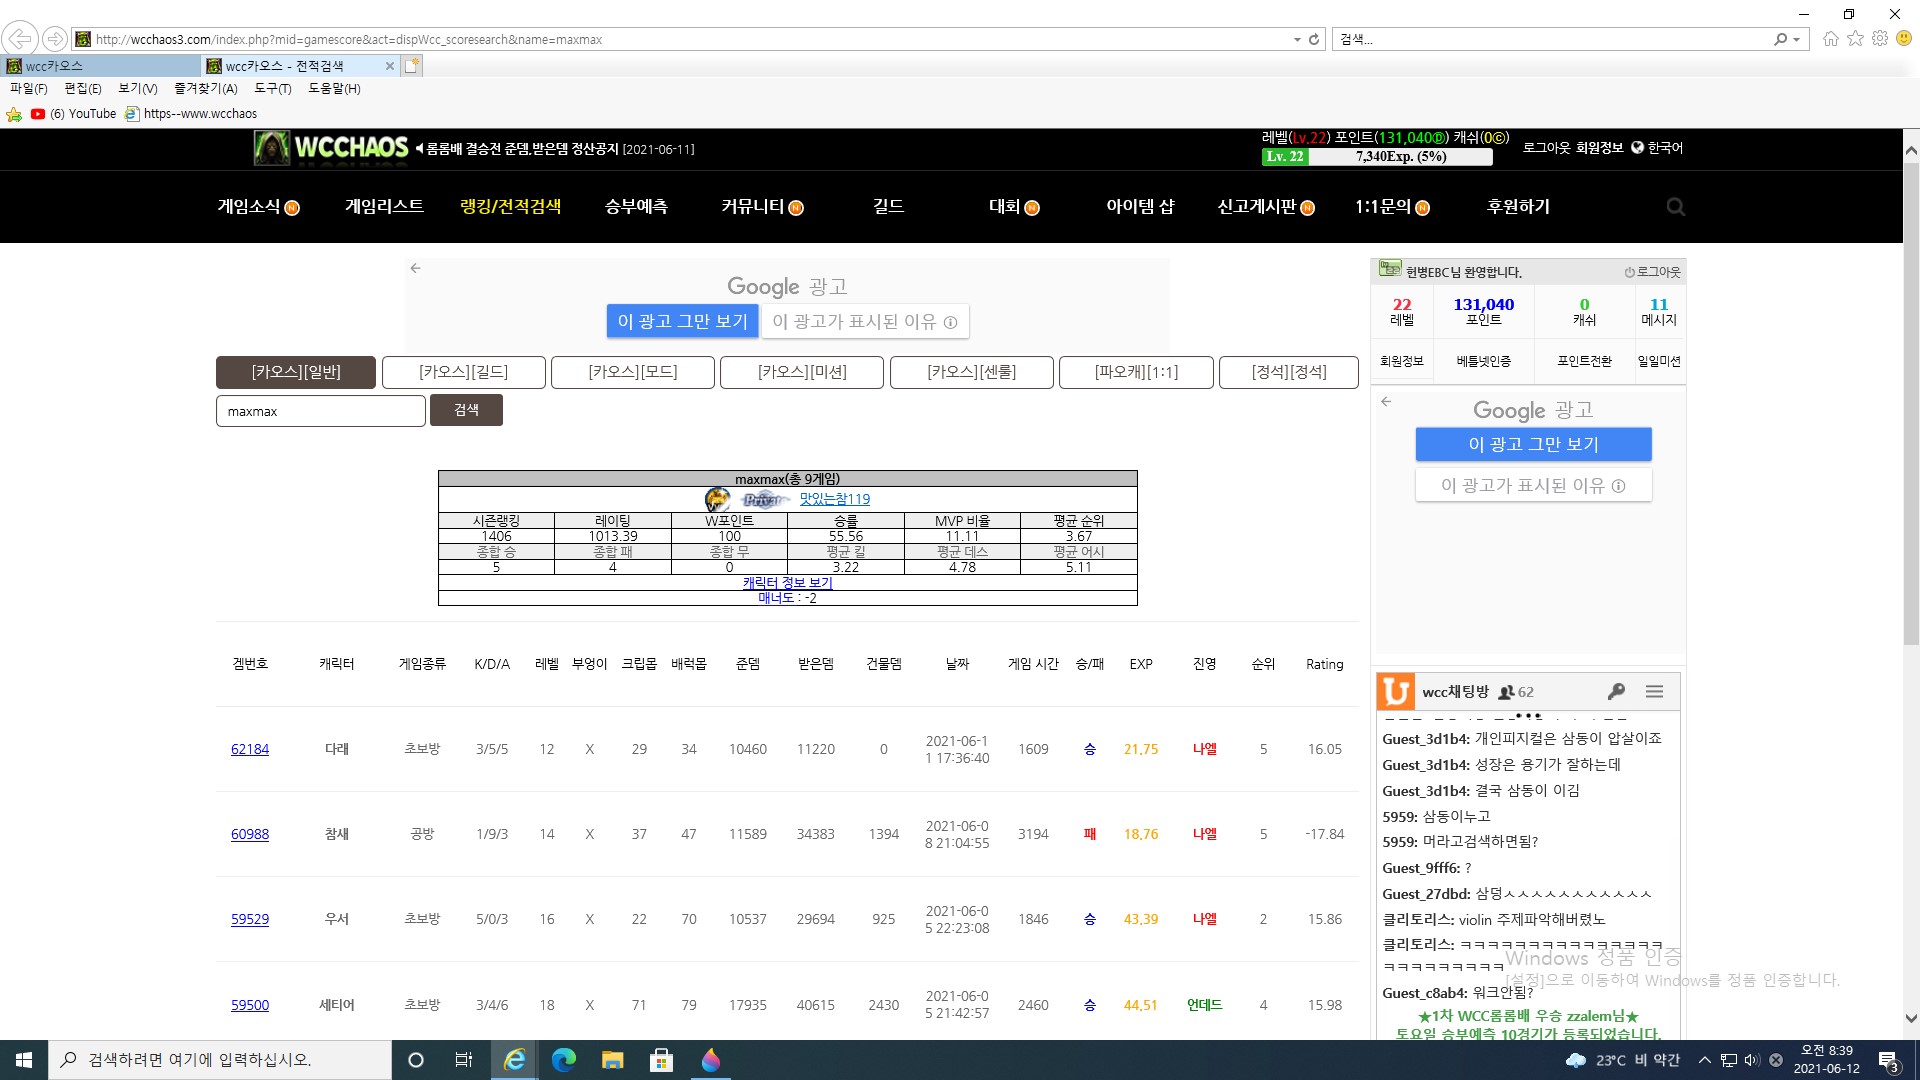
Task: Open File Explorer from taskbar
Action: tap(612, 1060)
